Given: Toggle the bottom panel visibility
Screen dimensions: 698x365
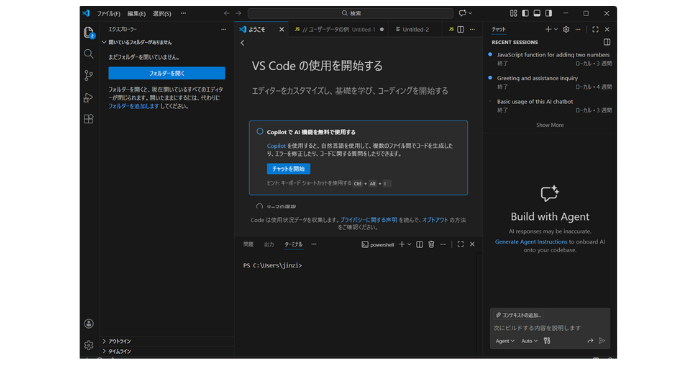Looking at the screenshot, I should pyautogui.click(x=537, y=13).
